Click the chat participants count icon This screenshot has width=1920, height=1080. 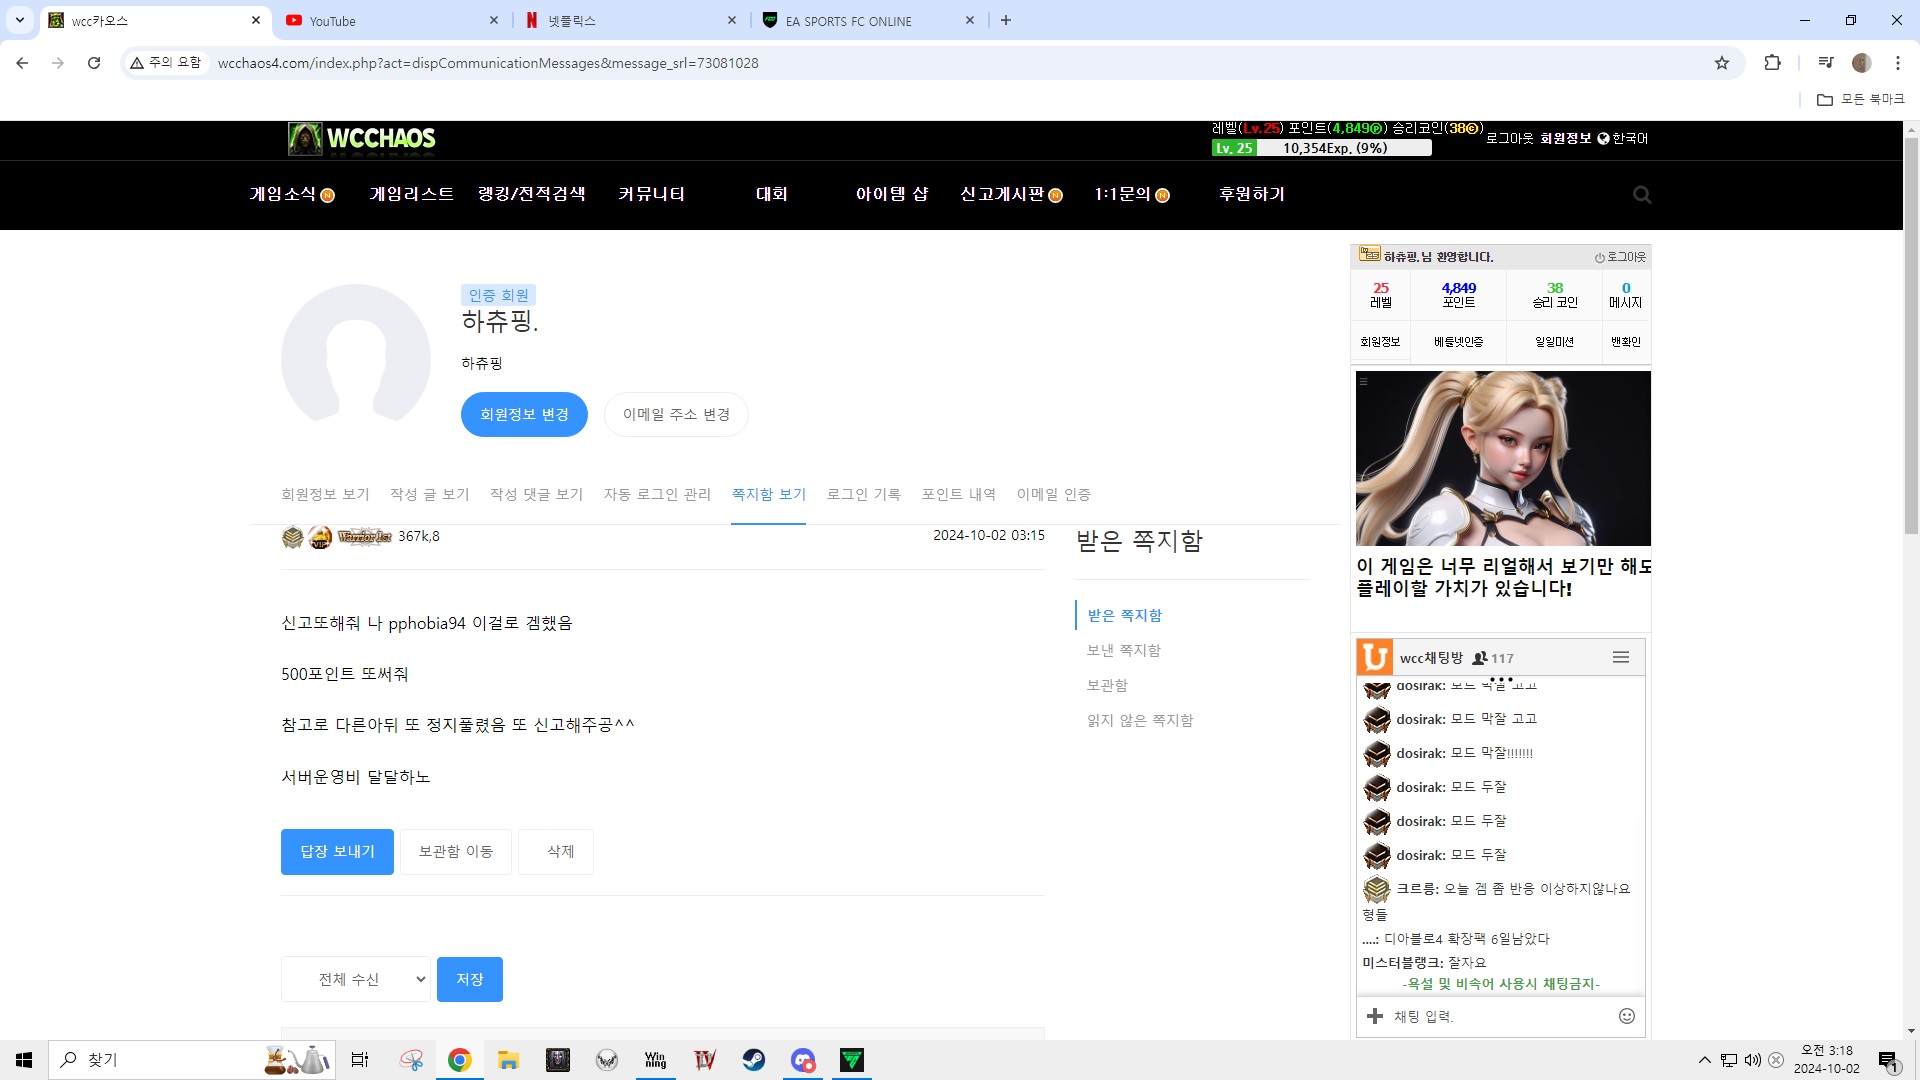point(1480,658)
